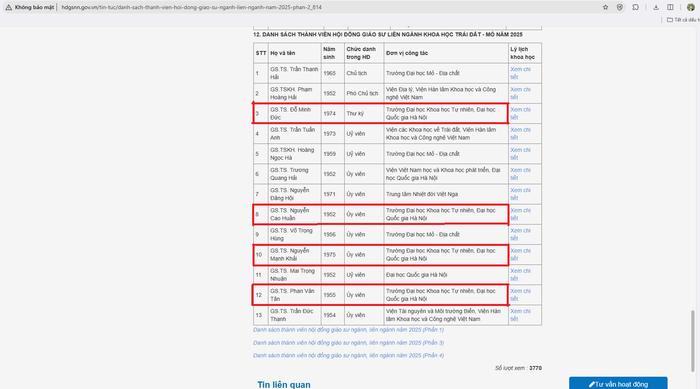Click the name cell 'GS.TS. Nguyễn Cao Huần'
The image size is (700, 389).
point(294,214)
